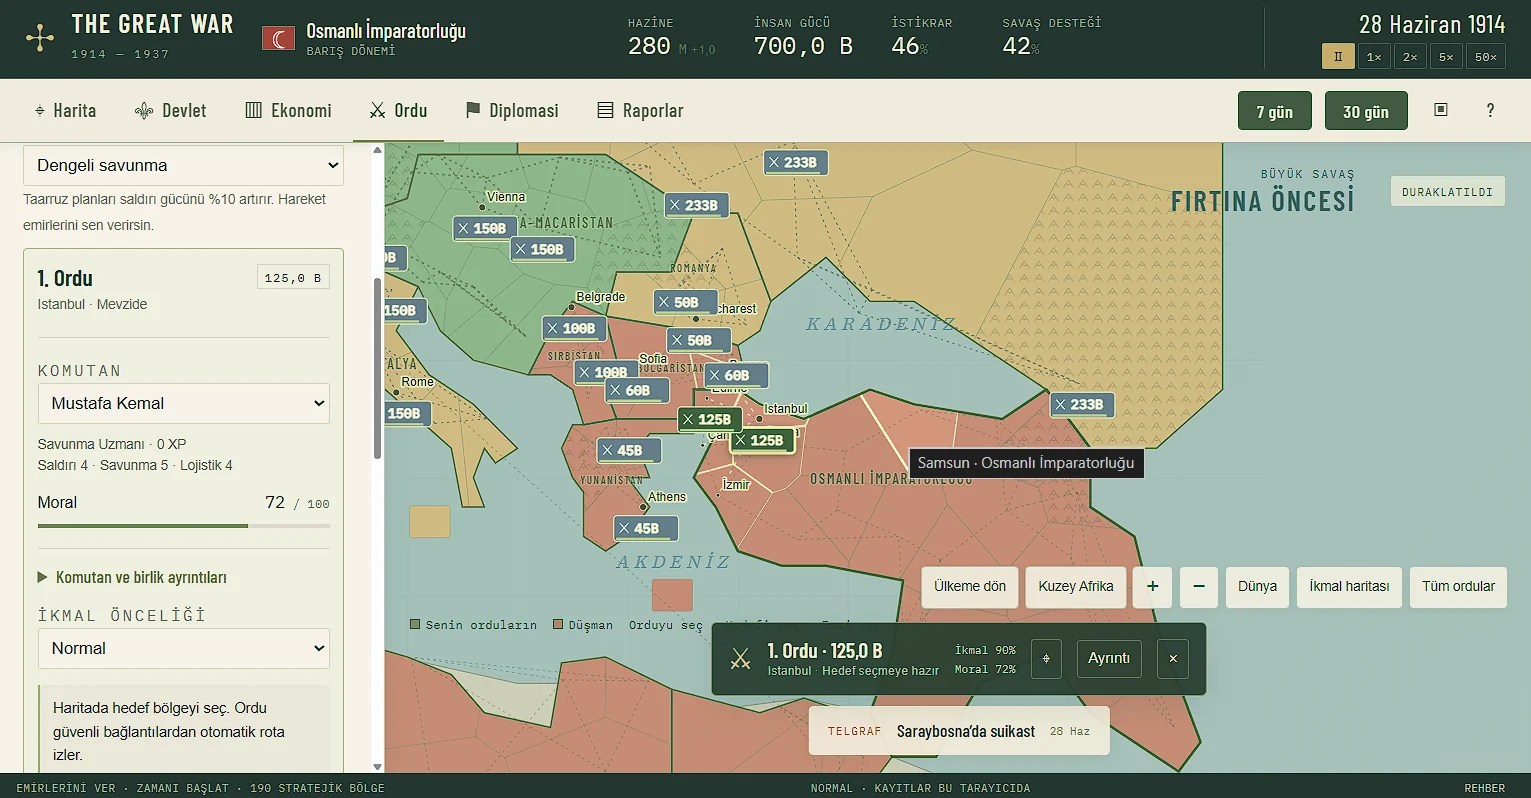Open the Devlet tab
Image resolution: width=1531 pixels, height=798 pixels.
point(171,110)
